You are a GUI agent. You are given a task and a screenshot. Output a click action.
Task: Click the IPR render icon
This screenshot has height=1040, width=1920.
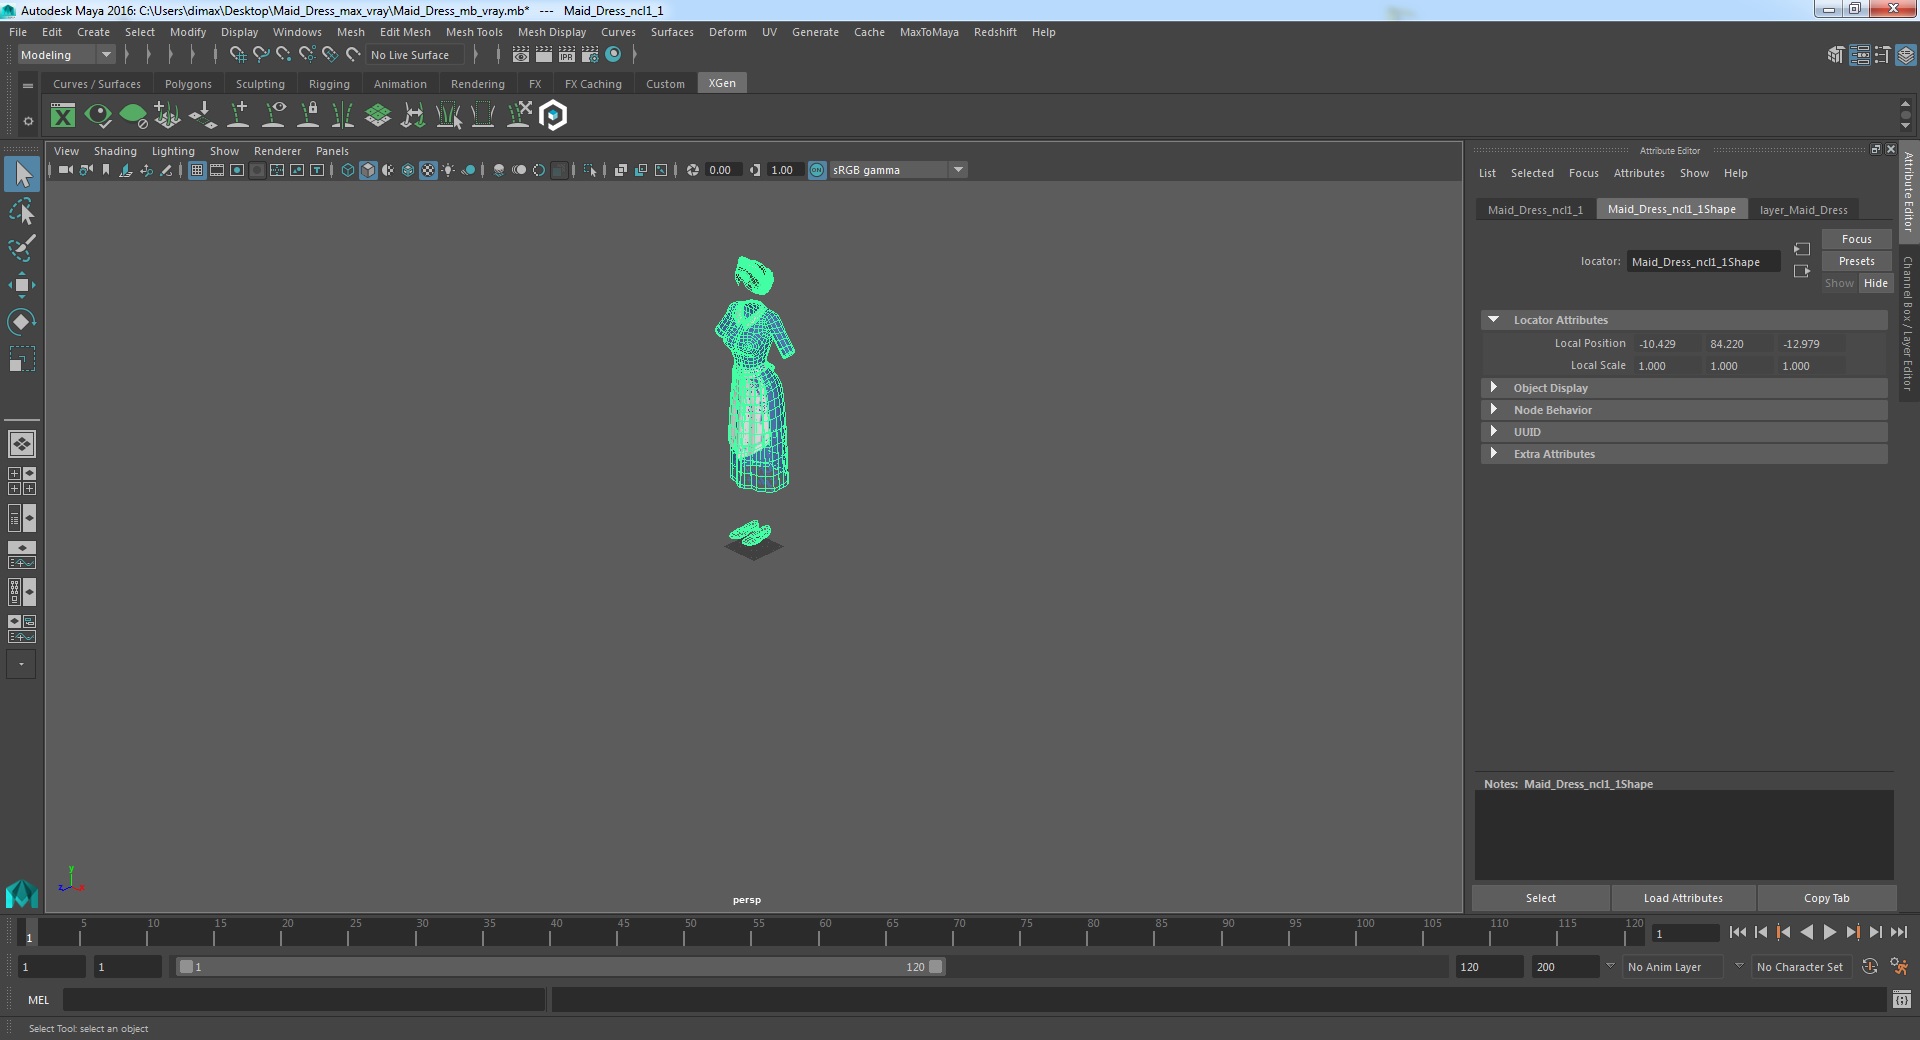click(x=567, y=55)
